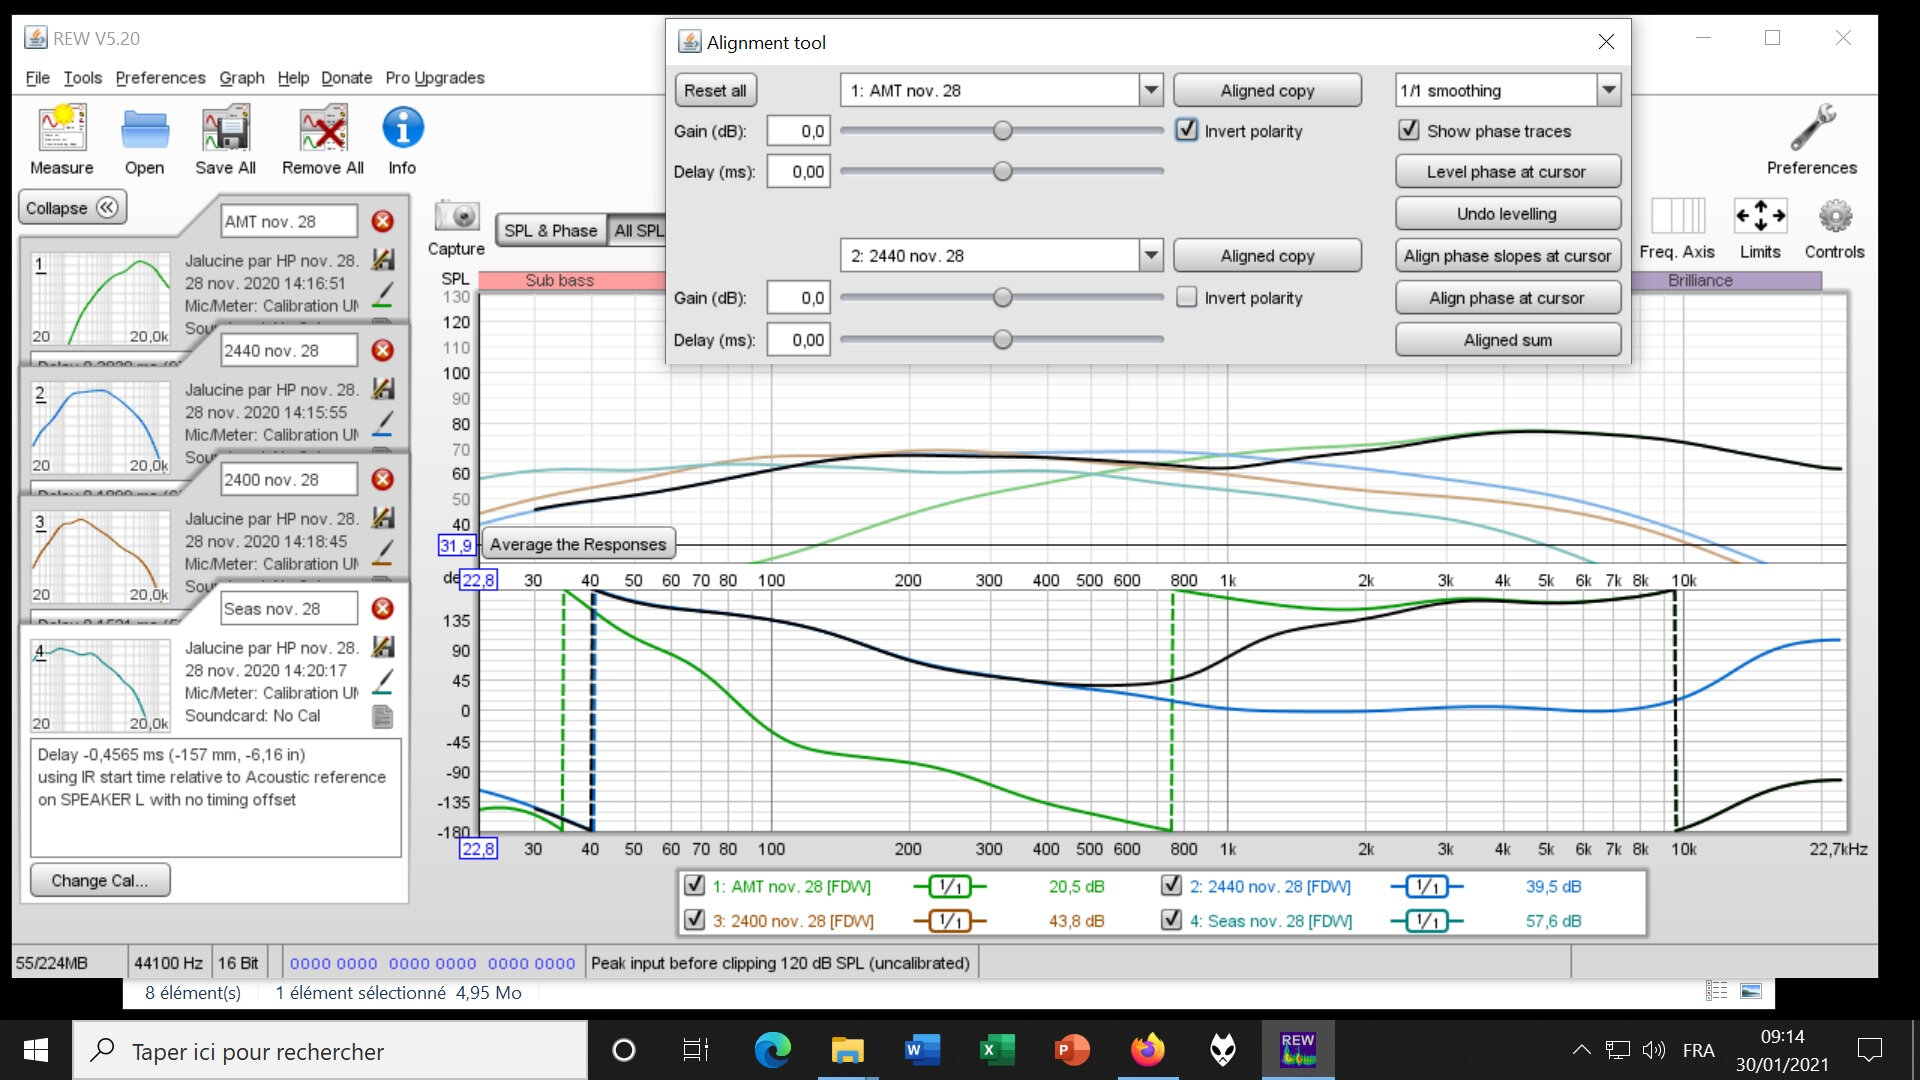The image size is (1920, 1080).
Task: Open the Preferences wrench icon
Action: point(1811,129)
